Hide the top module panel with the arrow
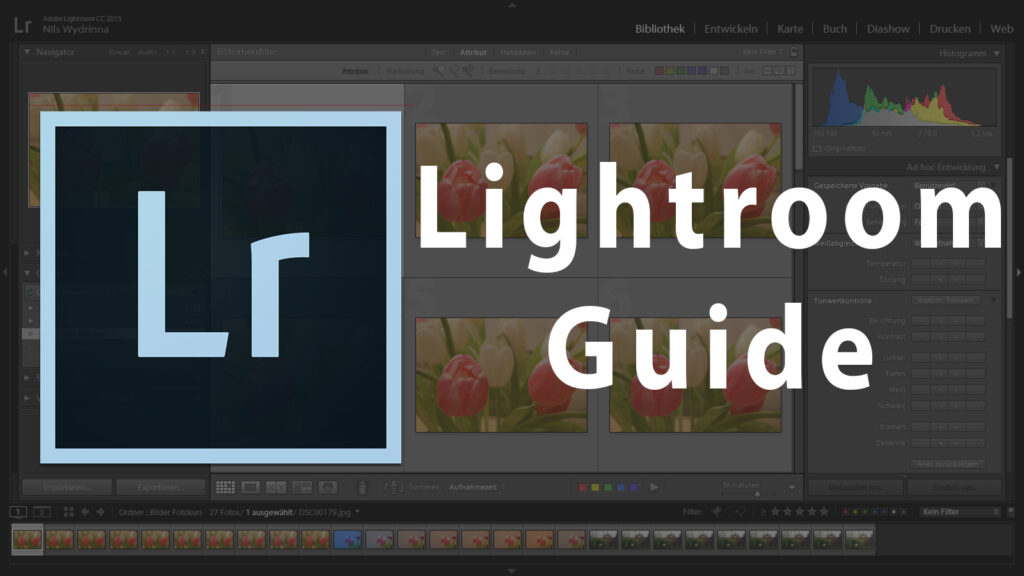Screen dimensions: 1024x576 pyautogui.click(x=512, y=5)
